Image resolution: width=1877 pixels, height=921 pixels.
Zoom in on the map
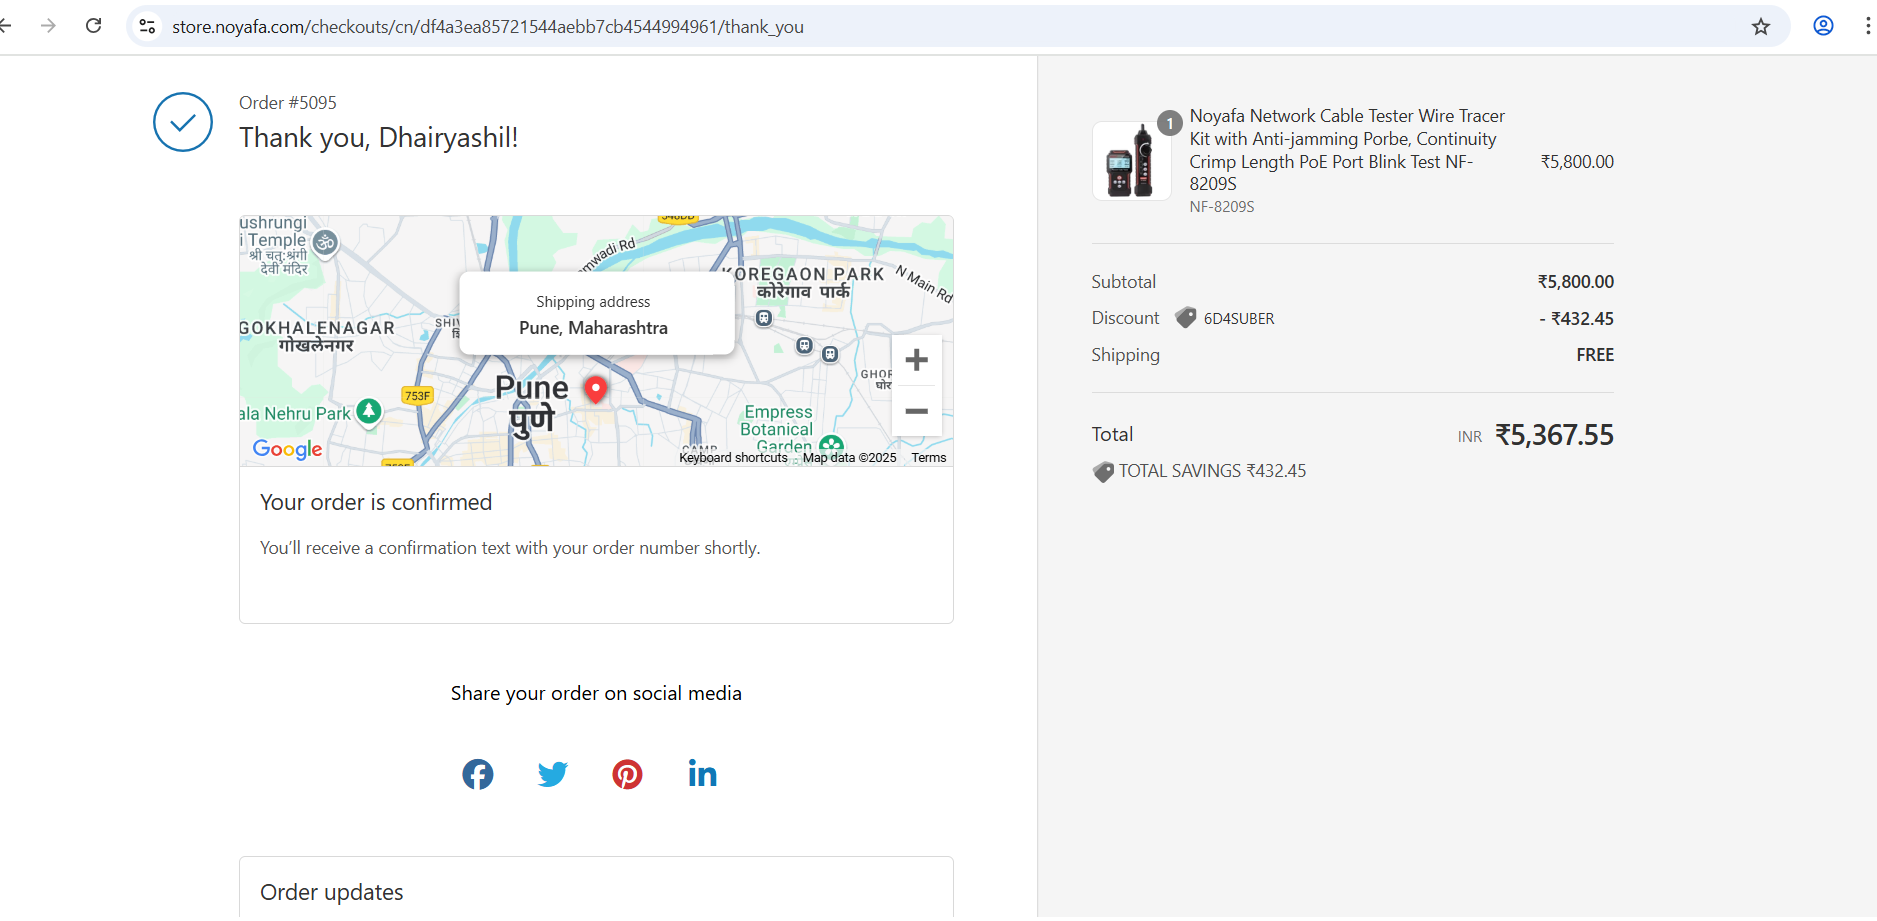pos(917,360)
